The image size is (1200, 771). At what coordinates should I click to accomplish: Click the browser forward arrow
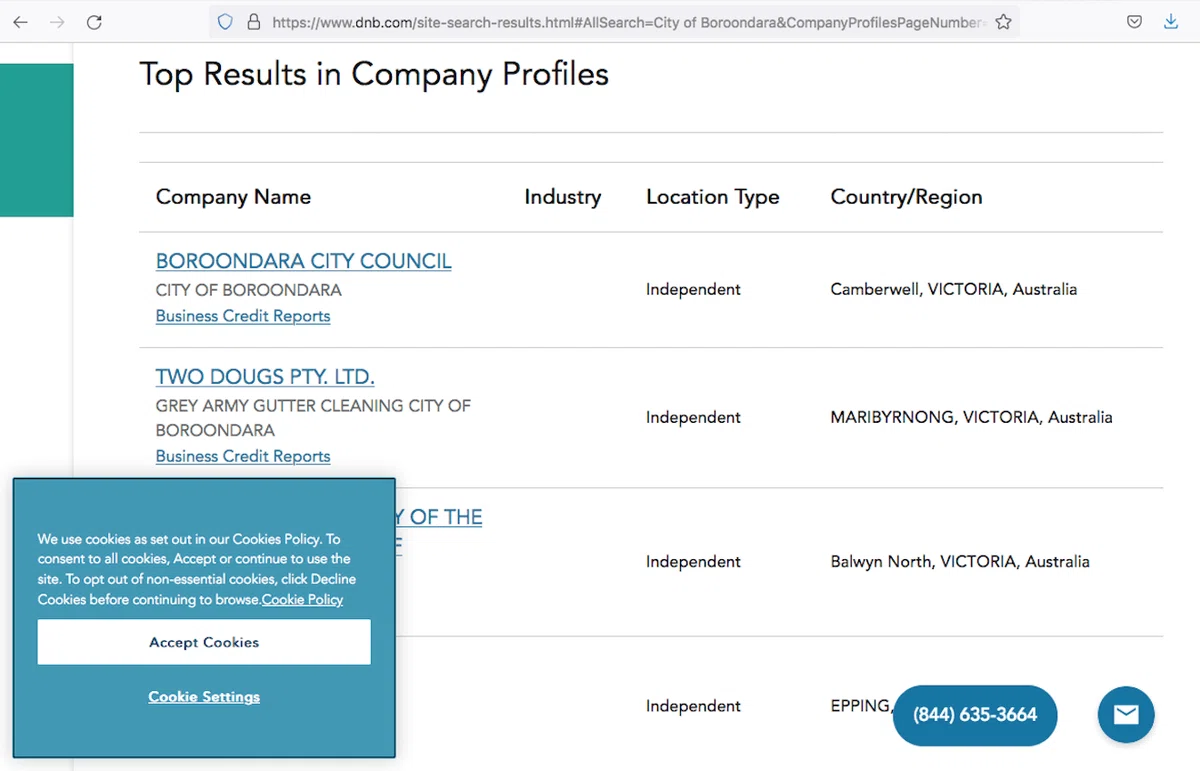(x=57, y=22)
